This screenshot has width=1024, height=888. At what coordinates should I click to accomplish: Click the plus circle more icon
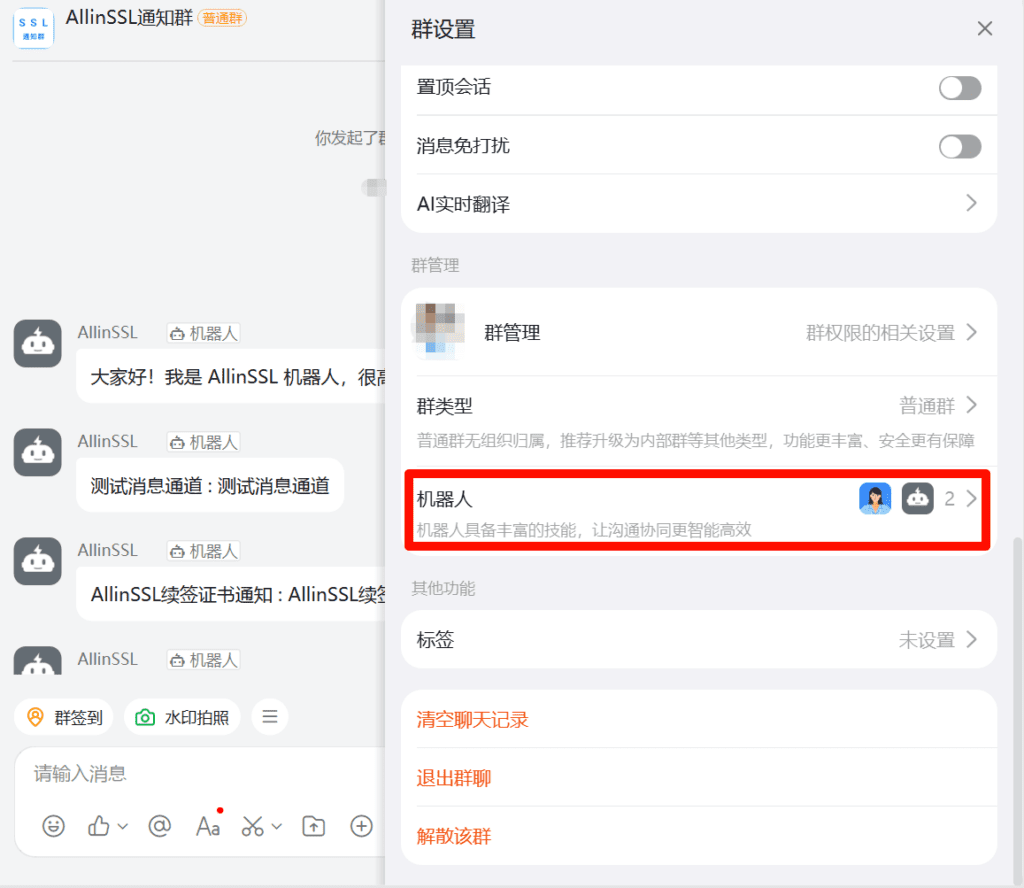(x=361, y=826)
